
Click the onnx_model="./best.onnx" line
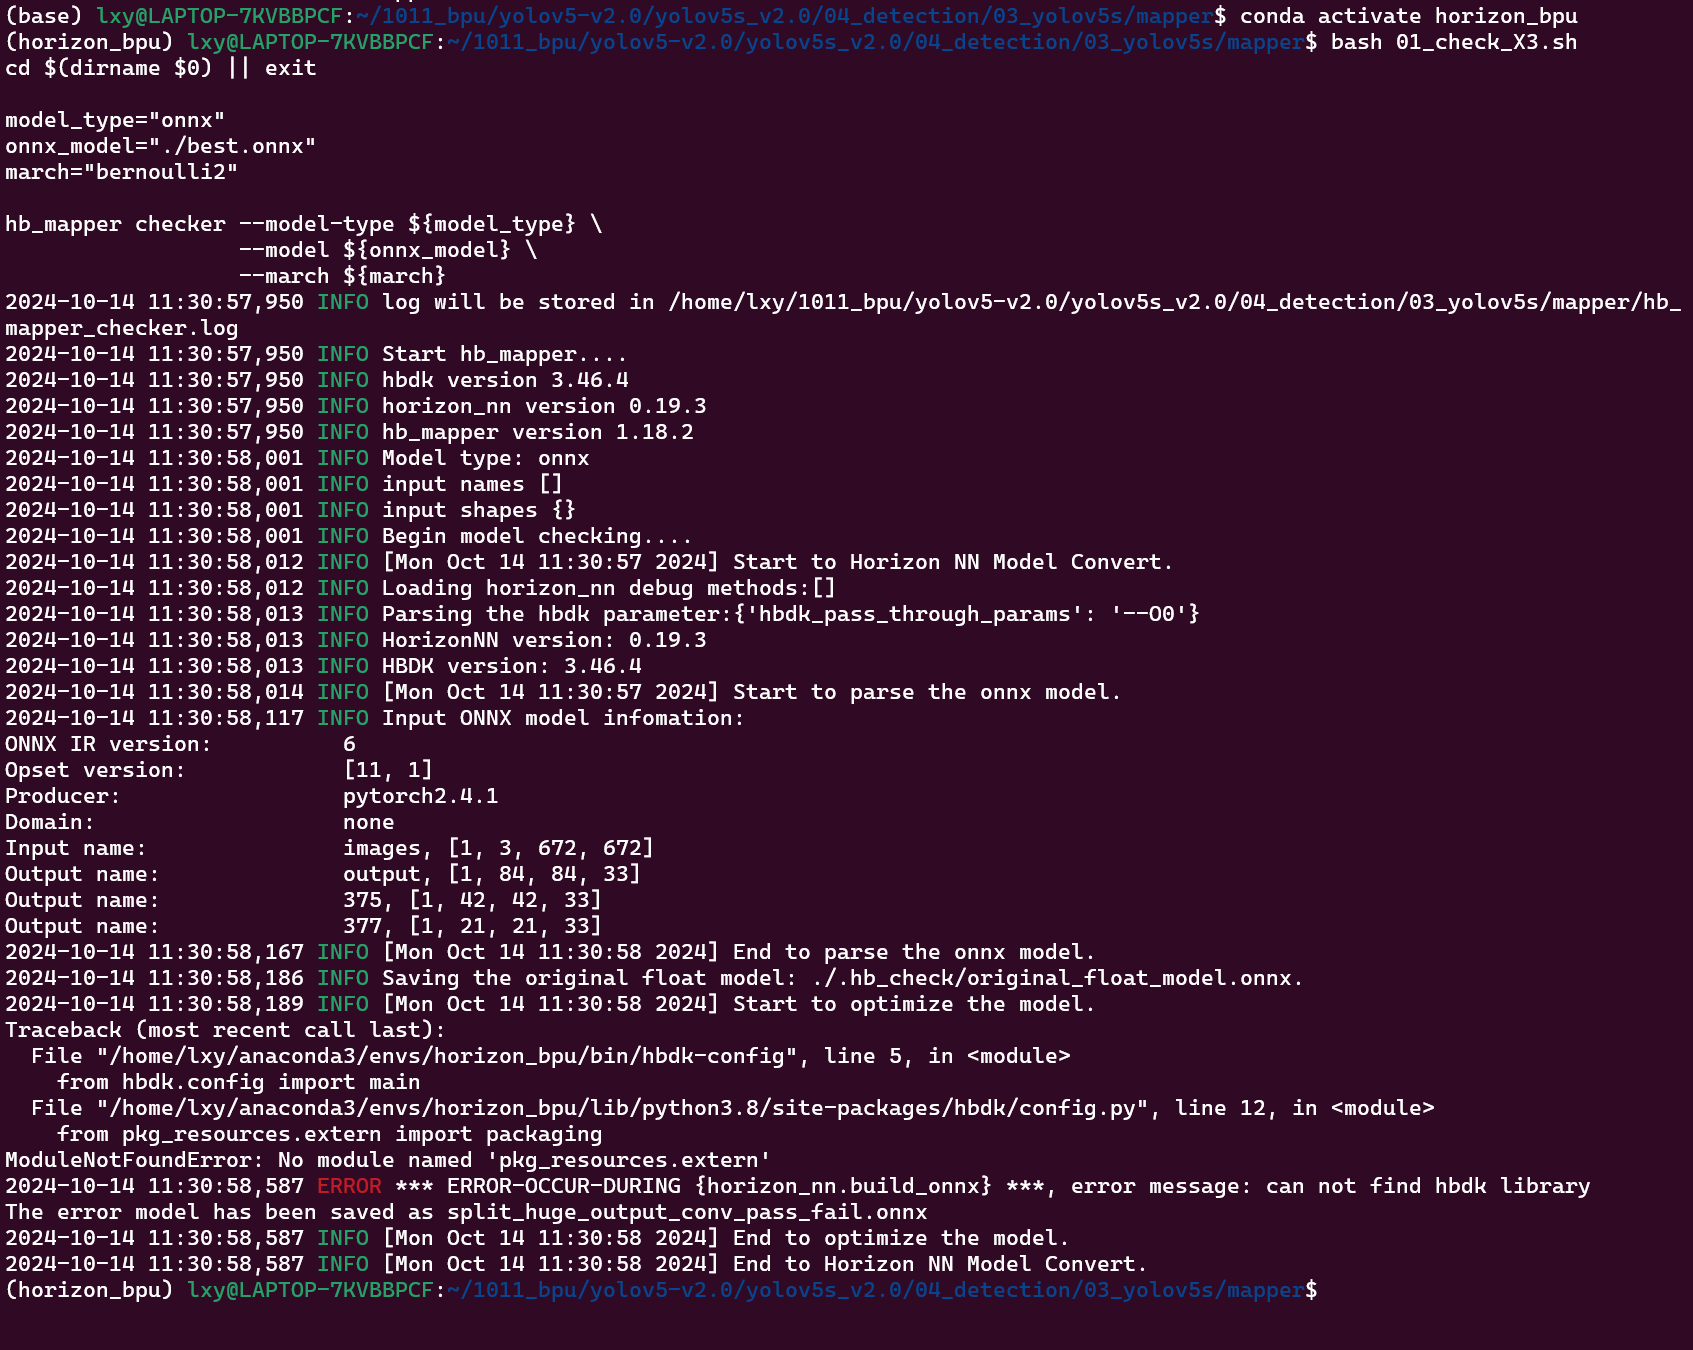coord(160,146)
